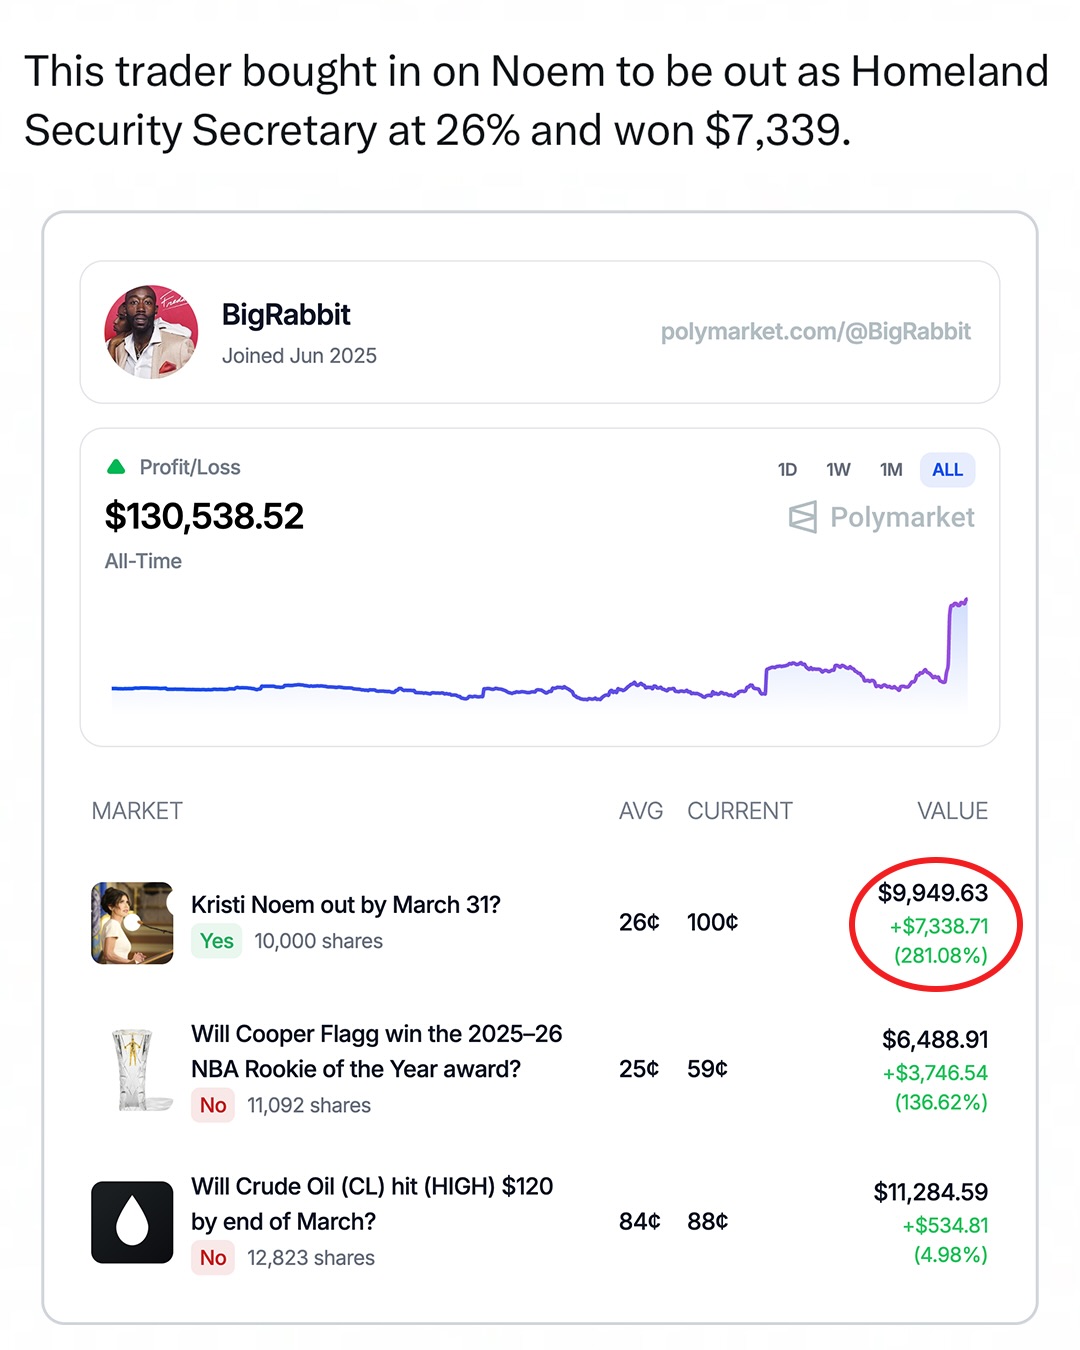Click the VALUE column header
Screen dimensions: 1080x1350
tap(952, 811)
